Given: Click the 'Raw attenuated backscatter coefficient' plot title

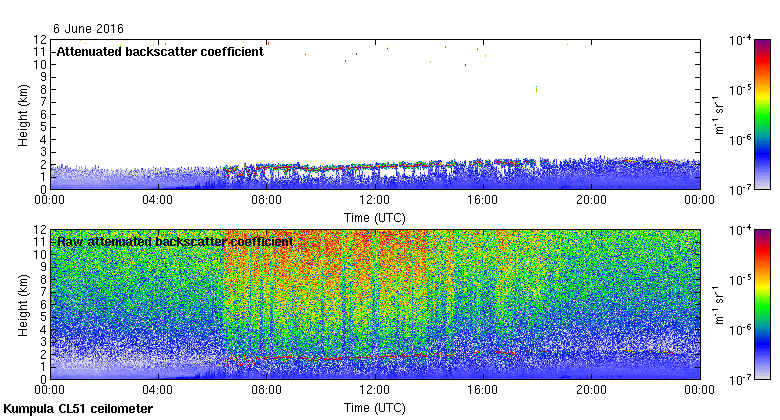Looking at the screenshot, I should tap(175, 242).
